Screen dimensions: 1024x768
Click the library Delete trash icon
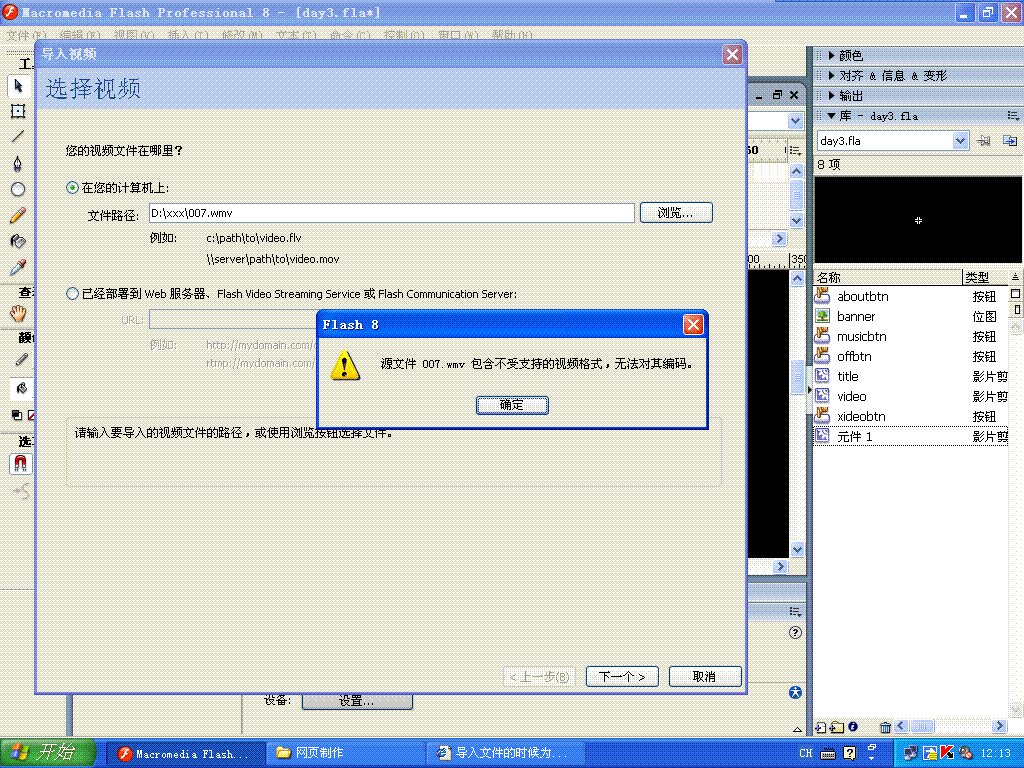(x=886, y=727)
